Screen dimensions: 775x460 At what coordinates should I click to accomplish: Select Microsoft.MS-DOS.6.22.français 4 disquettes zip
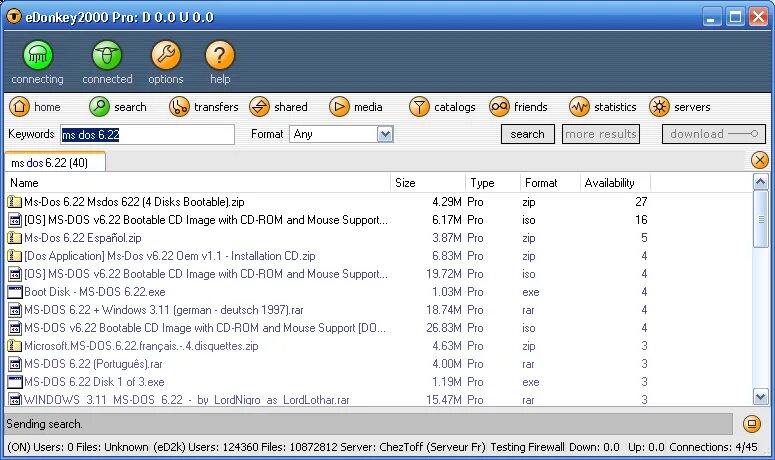point(141,346)
